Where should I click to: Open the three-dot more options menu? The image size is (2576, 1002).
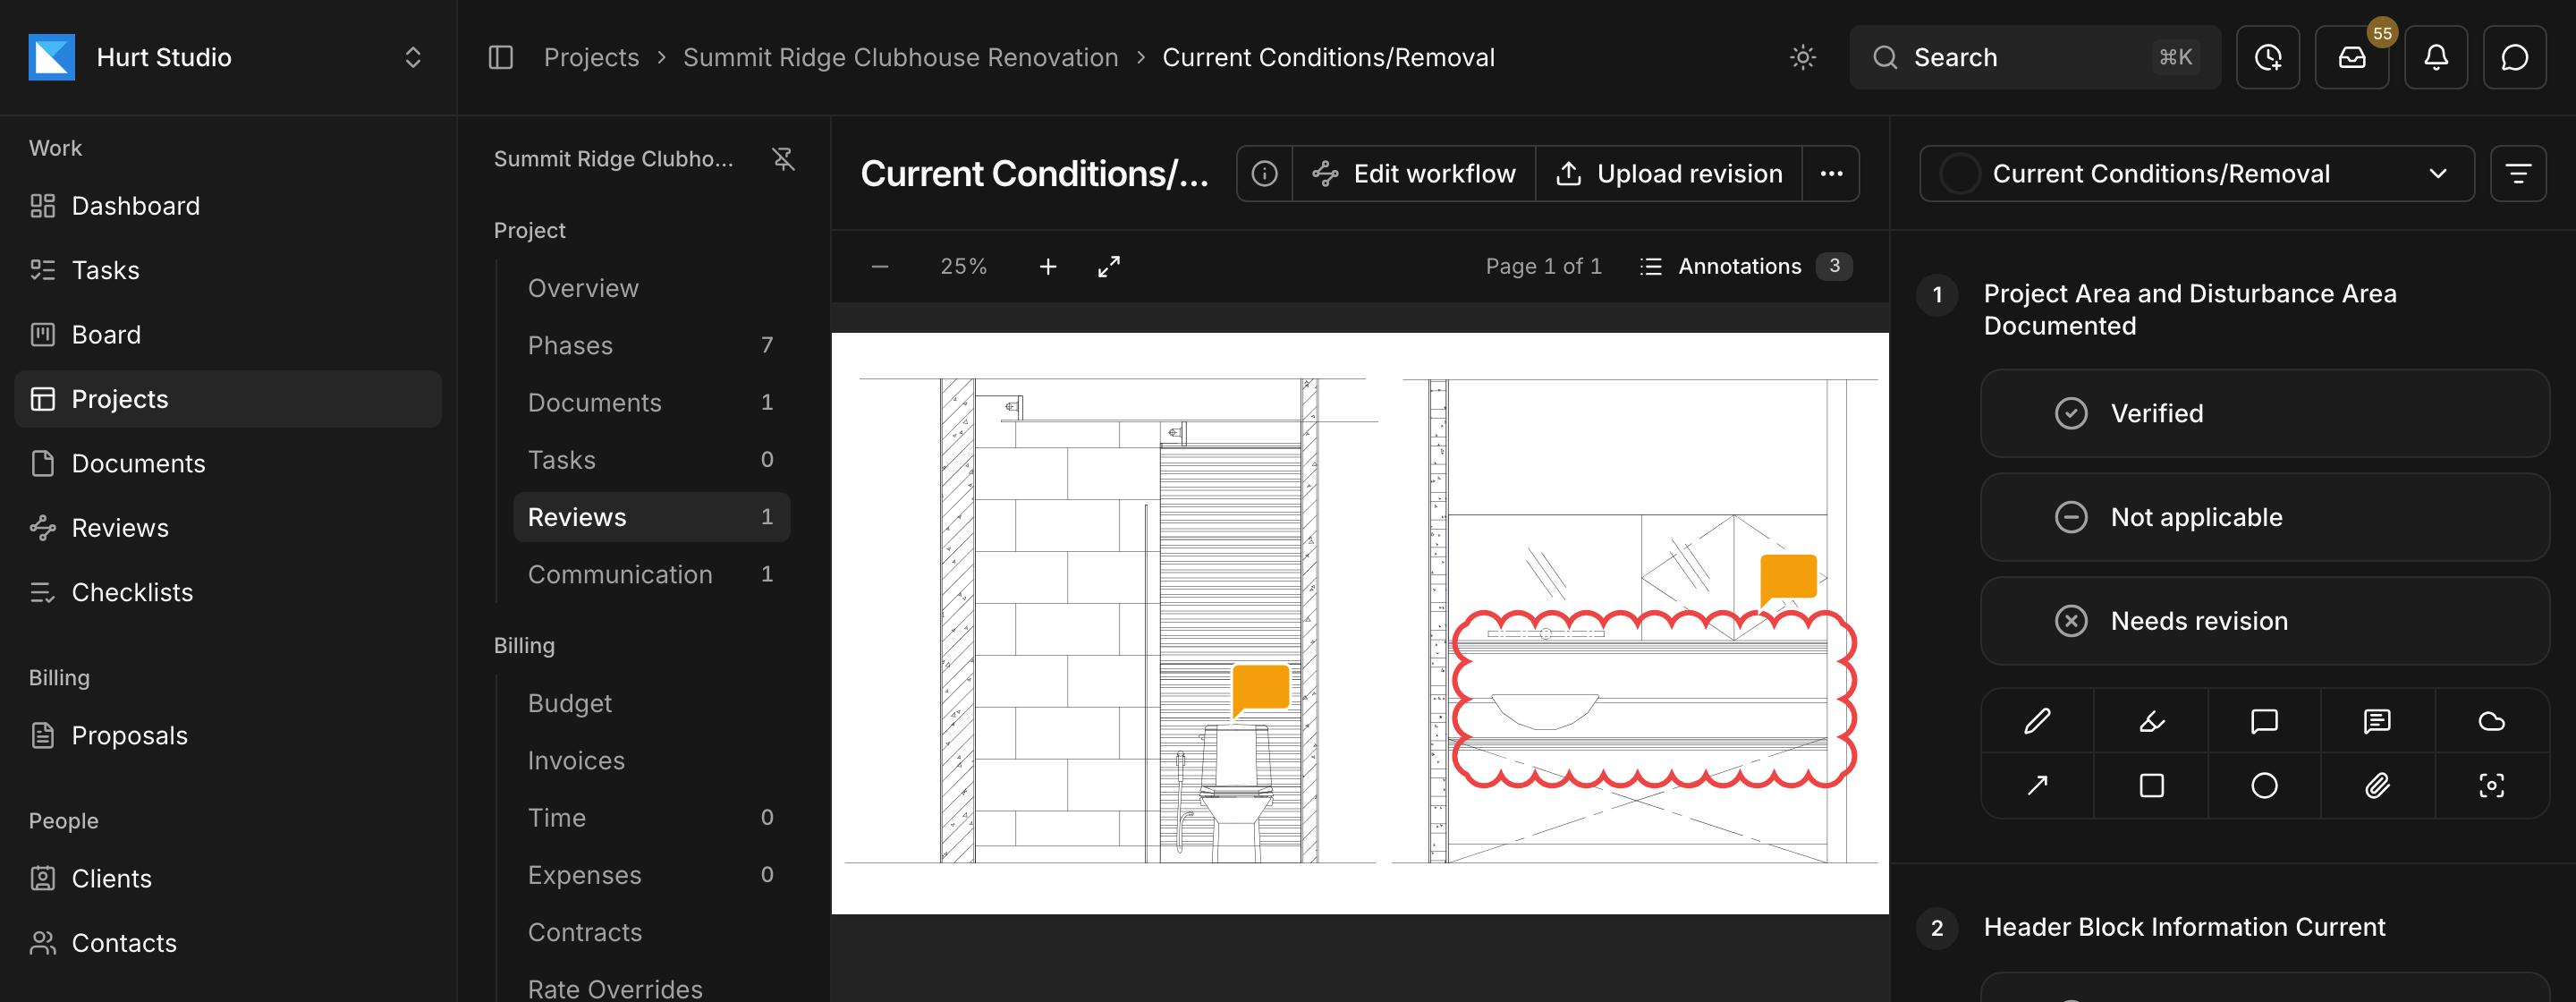pos(1831,174)
